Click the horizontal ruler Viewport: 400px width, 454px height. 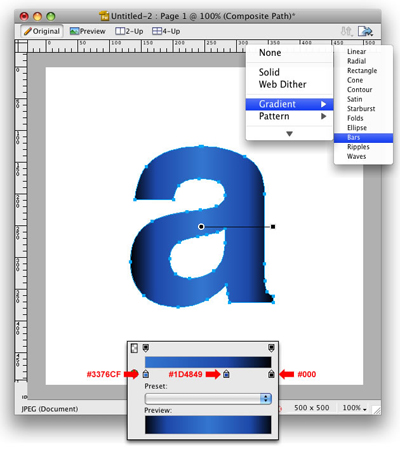[x=204, y=46]
